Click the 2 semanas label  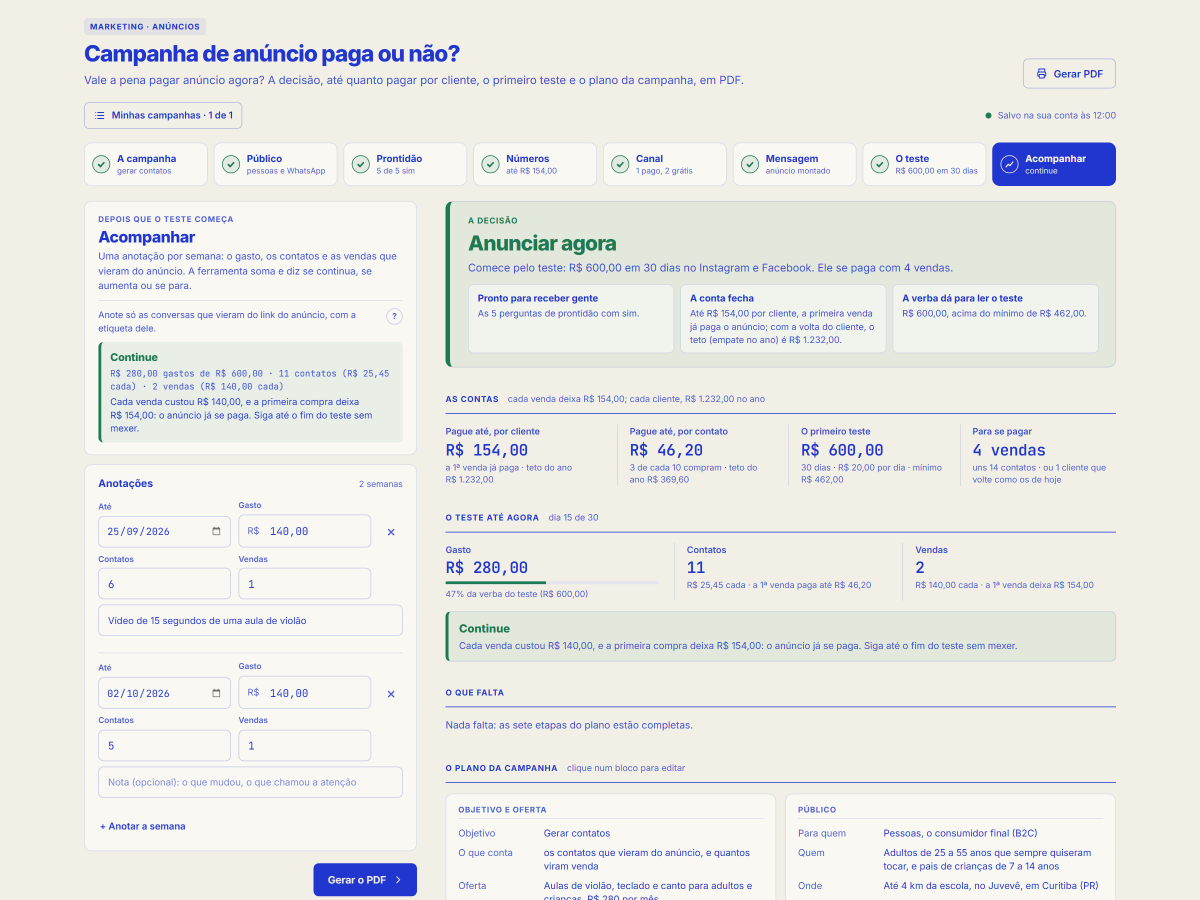pyautogui.click(x=381, y=484)
